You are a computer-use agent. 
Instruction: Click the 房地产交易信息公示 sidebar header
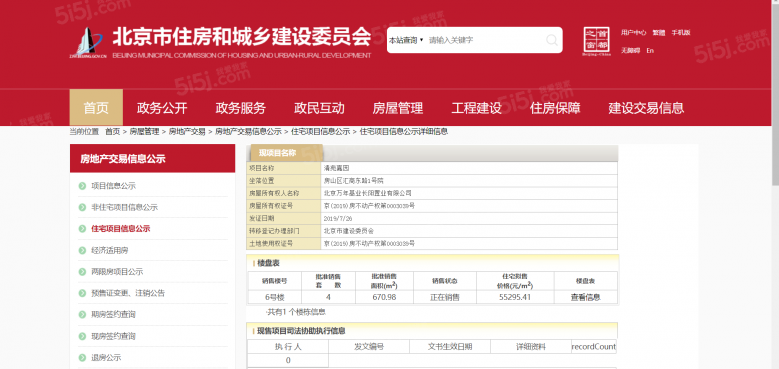coord(153,158)
